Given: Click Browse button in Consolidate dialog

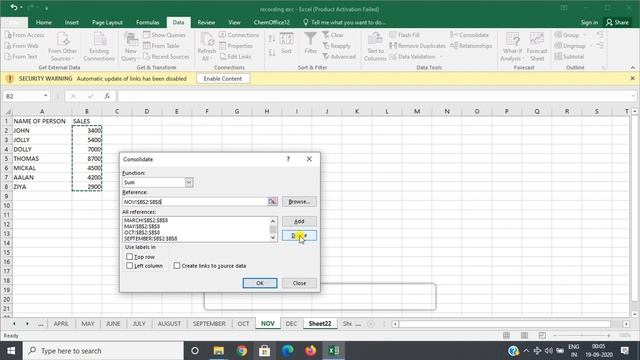Looking at the screenshot, I should coord(299,202).
